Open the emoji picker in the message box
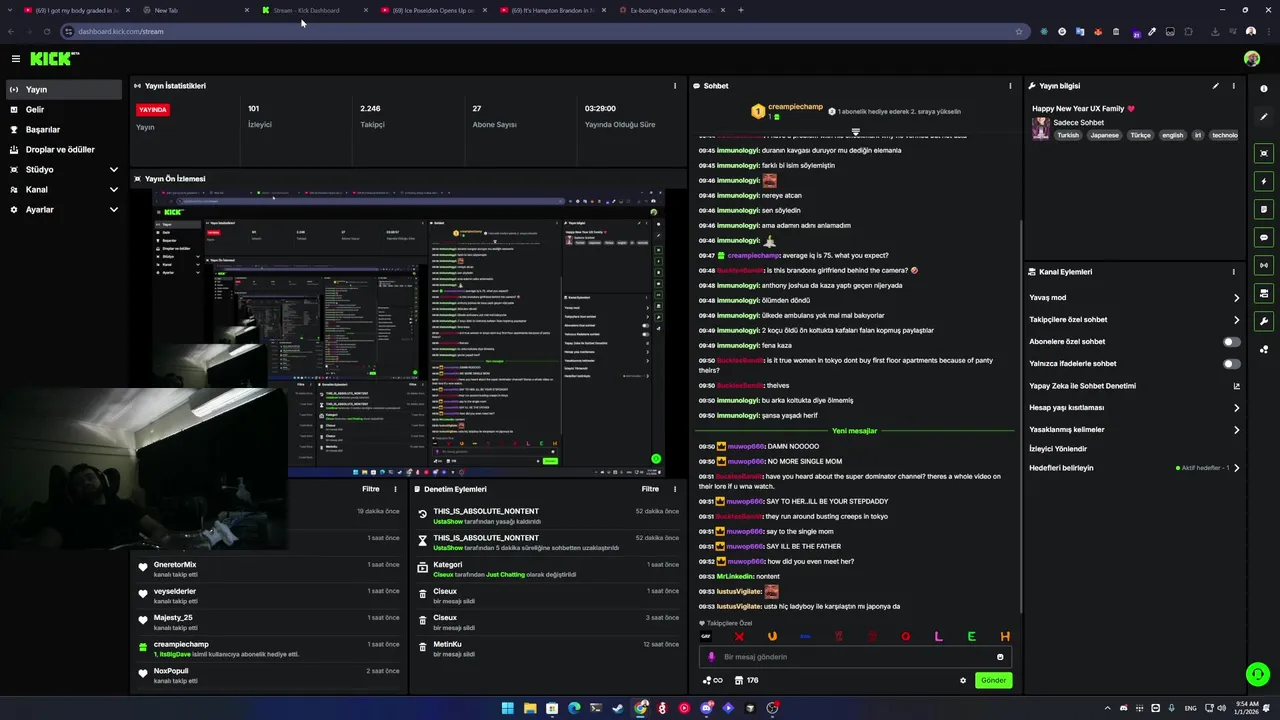Viewport: 1280px width, 720px height. click(x=1000, y=657)
